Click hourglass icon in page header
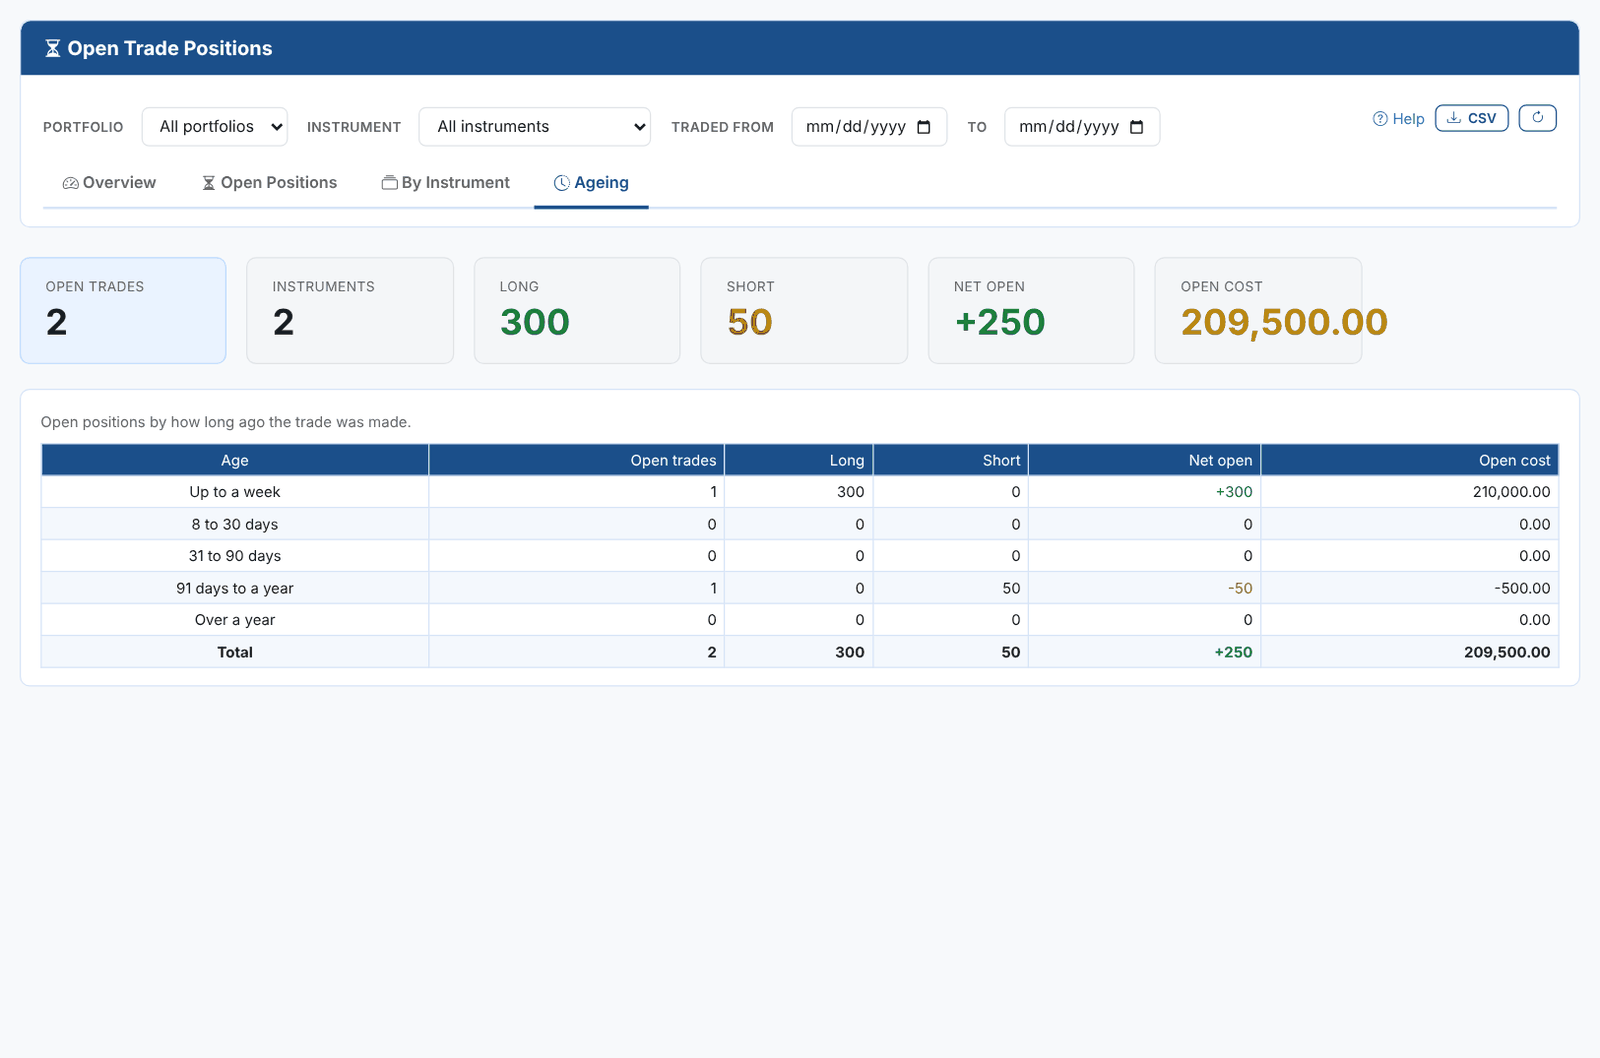This screenshot has height=1058, width=1600. click(x=53, y=49)
